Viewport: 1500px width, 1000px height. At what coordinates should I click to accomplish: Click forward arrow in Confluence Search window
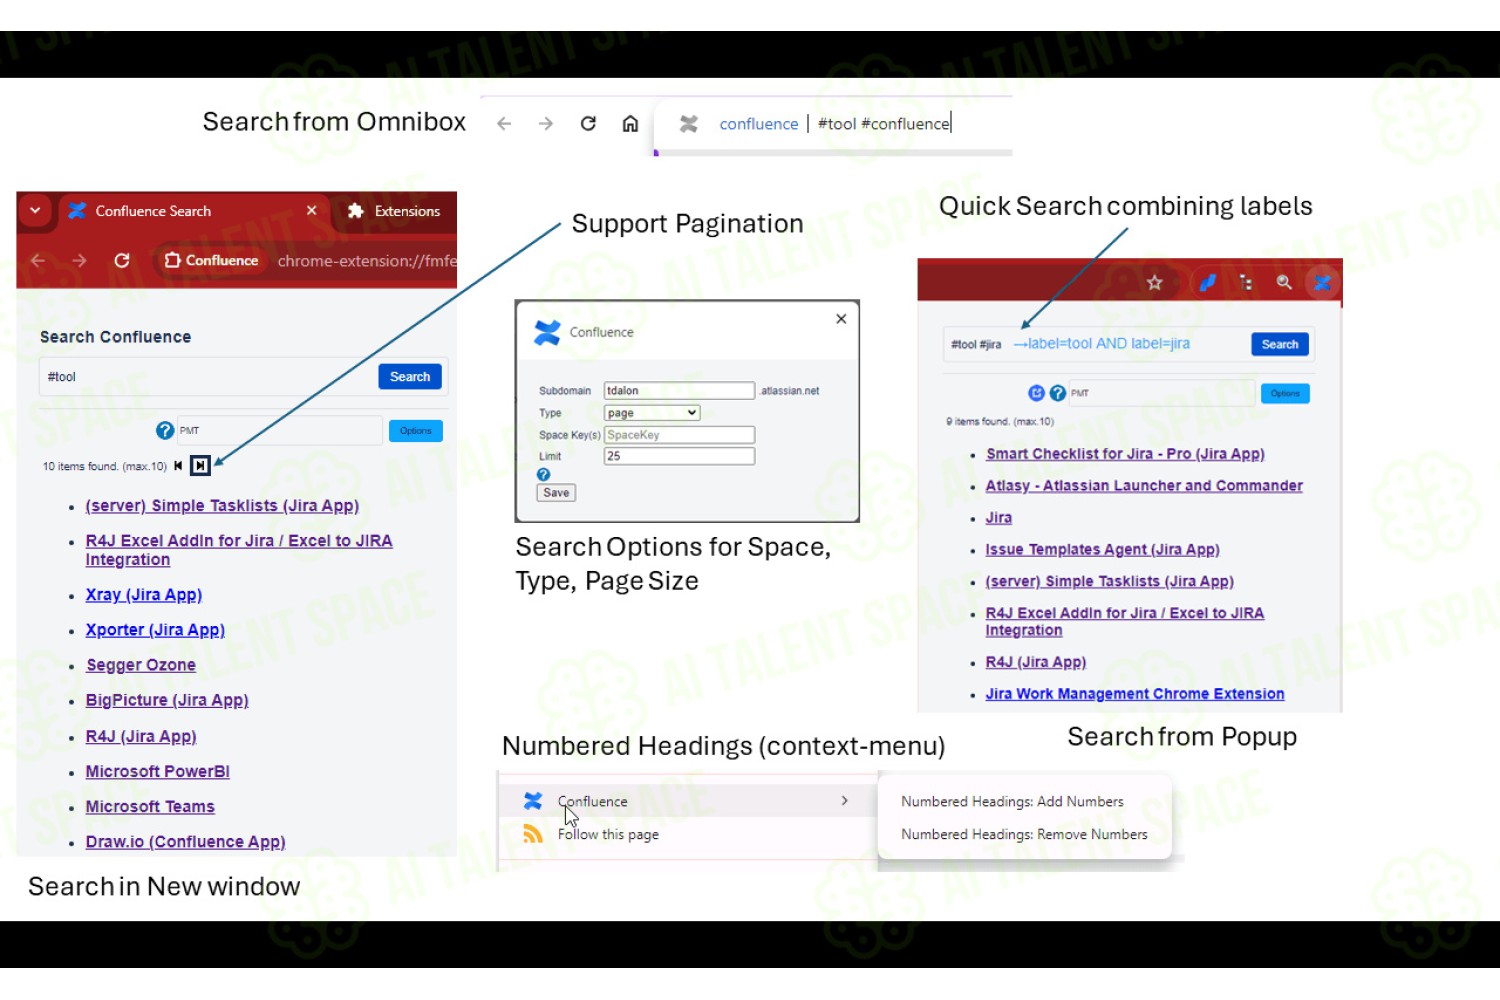point(79,261)
